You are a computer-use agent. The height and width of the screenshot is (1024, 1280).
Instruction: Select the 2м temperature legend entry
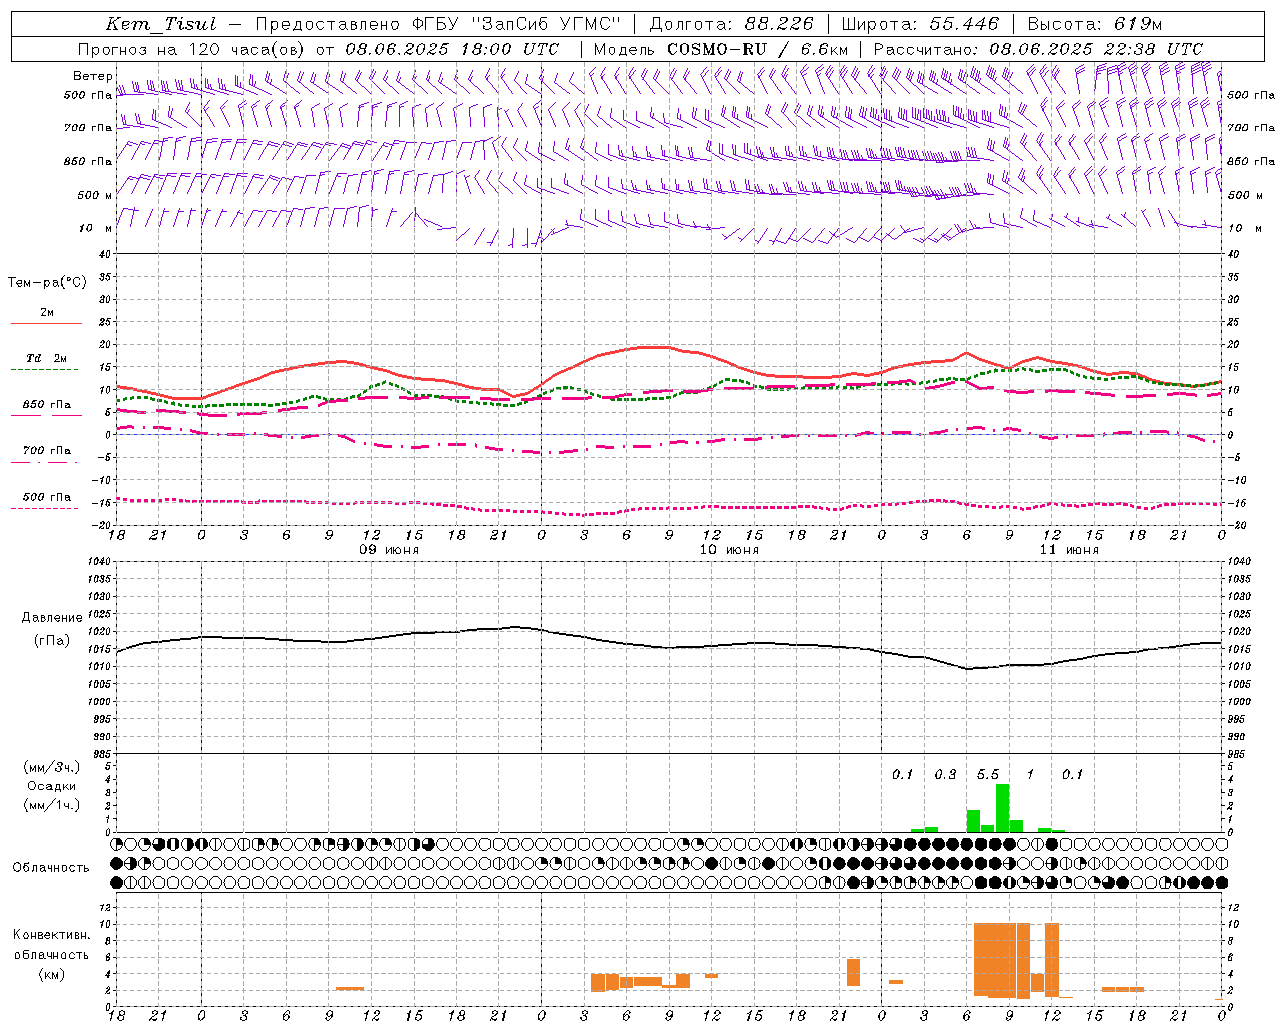[47, 313]
